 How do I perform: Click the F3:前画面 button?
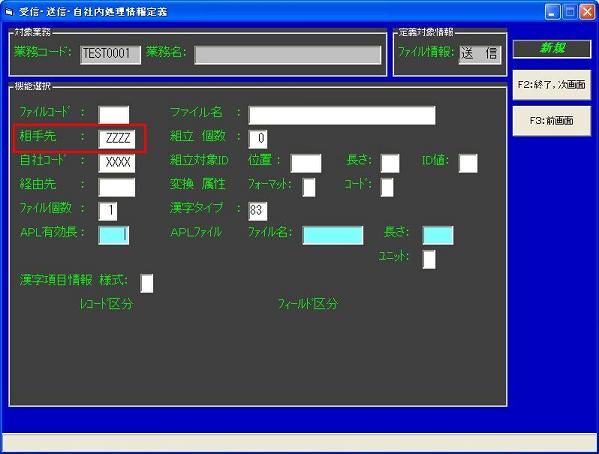pos(552,121)
